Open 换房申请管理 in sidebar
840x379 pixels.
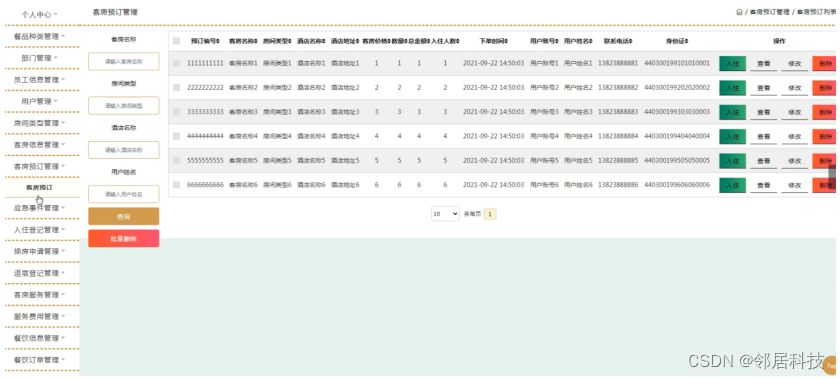point(40,251)
